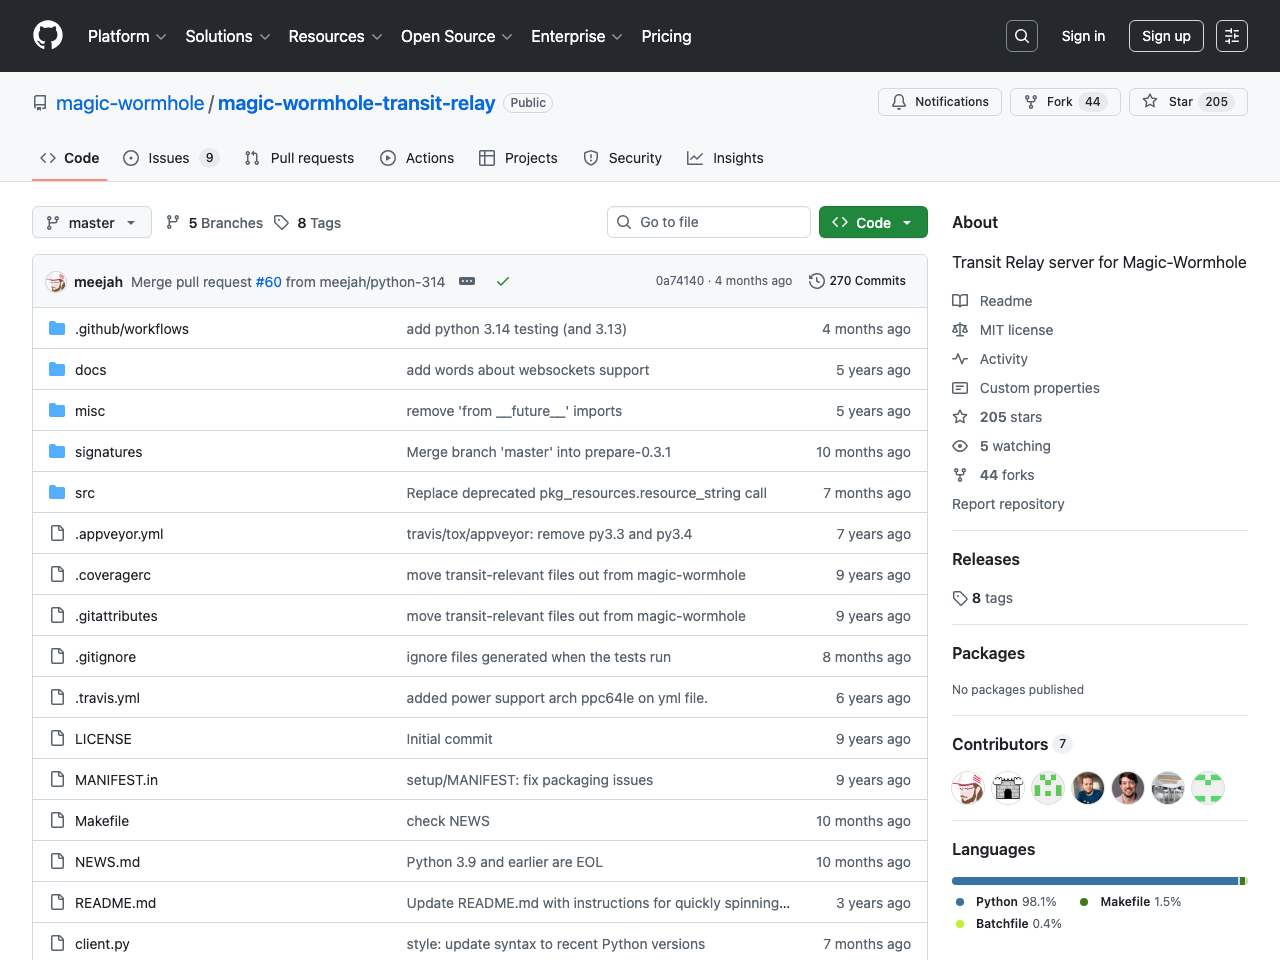Expand the green Code dropdown button

pos(873,222)
